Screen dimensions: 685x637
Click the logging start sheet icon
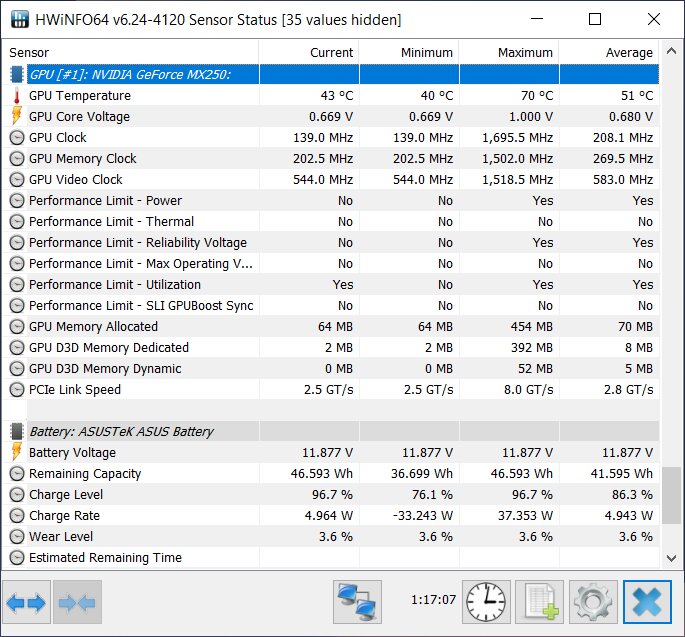[540, 602]
